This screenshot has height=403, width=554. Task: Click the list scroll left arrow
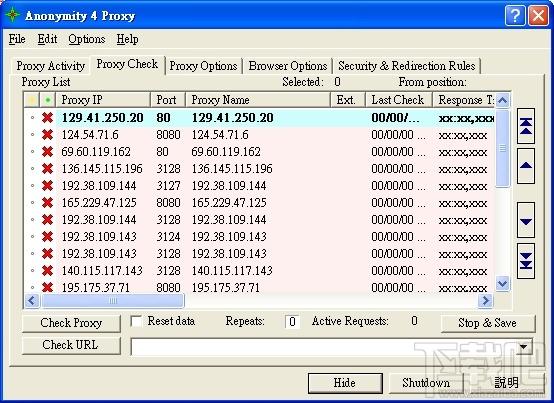32,301
